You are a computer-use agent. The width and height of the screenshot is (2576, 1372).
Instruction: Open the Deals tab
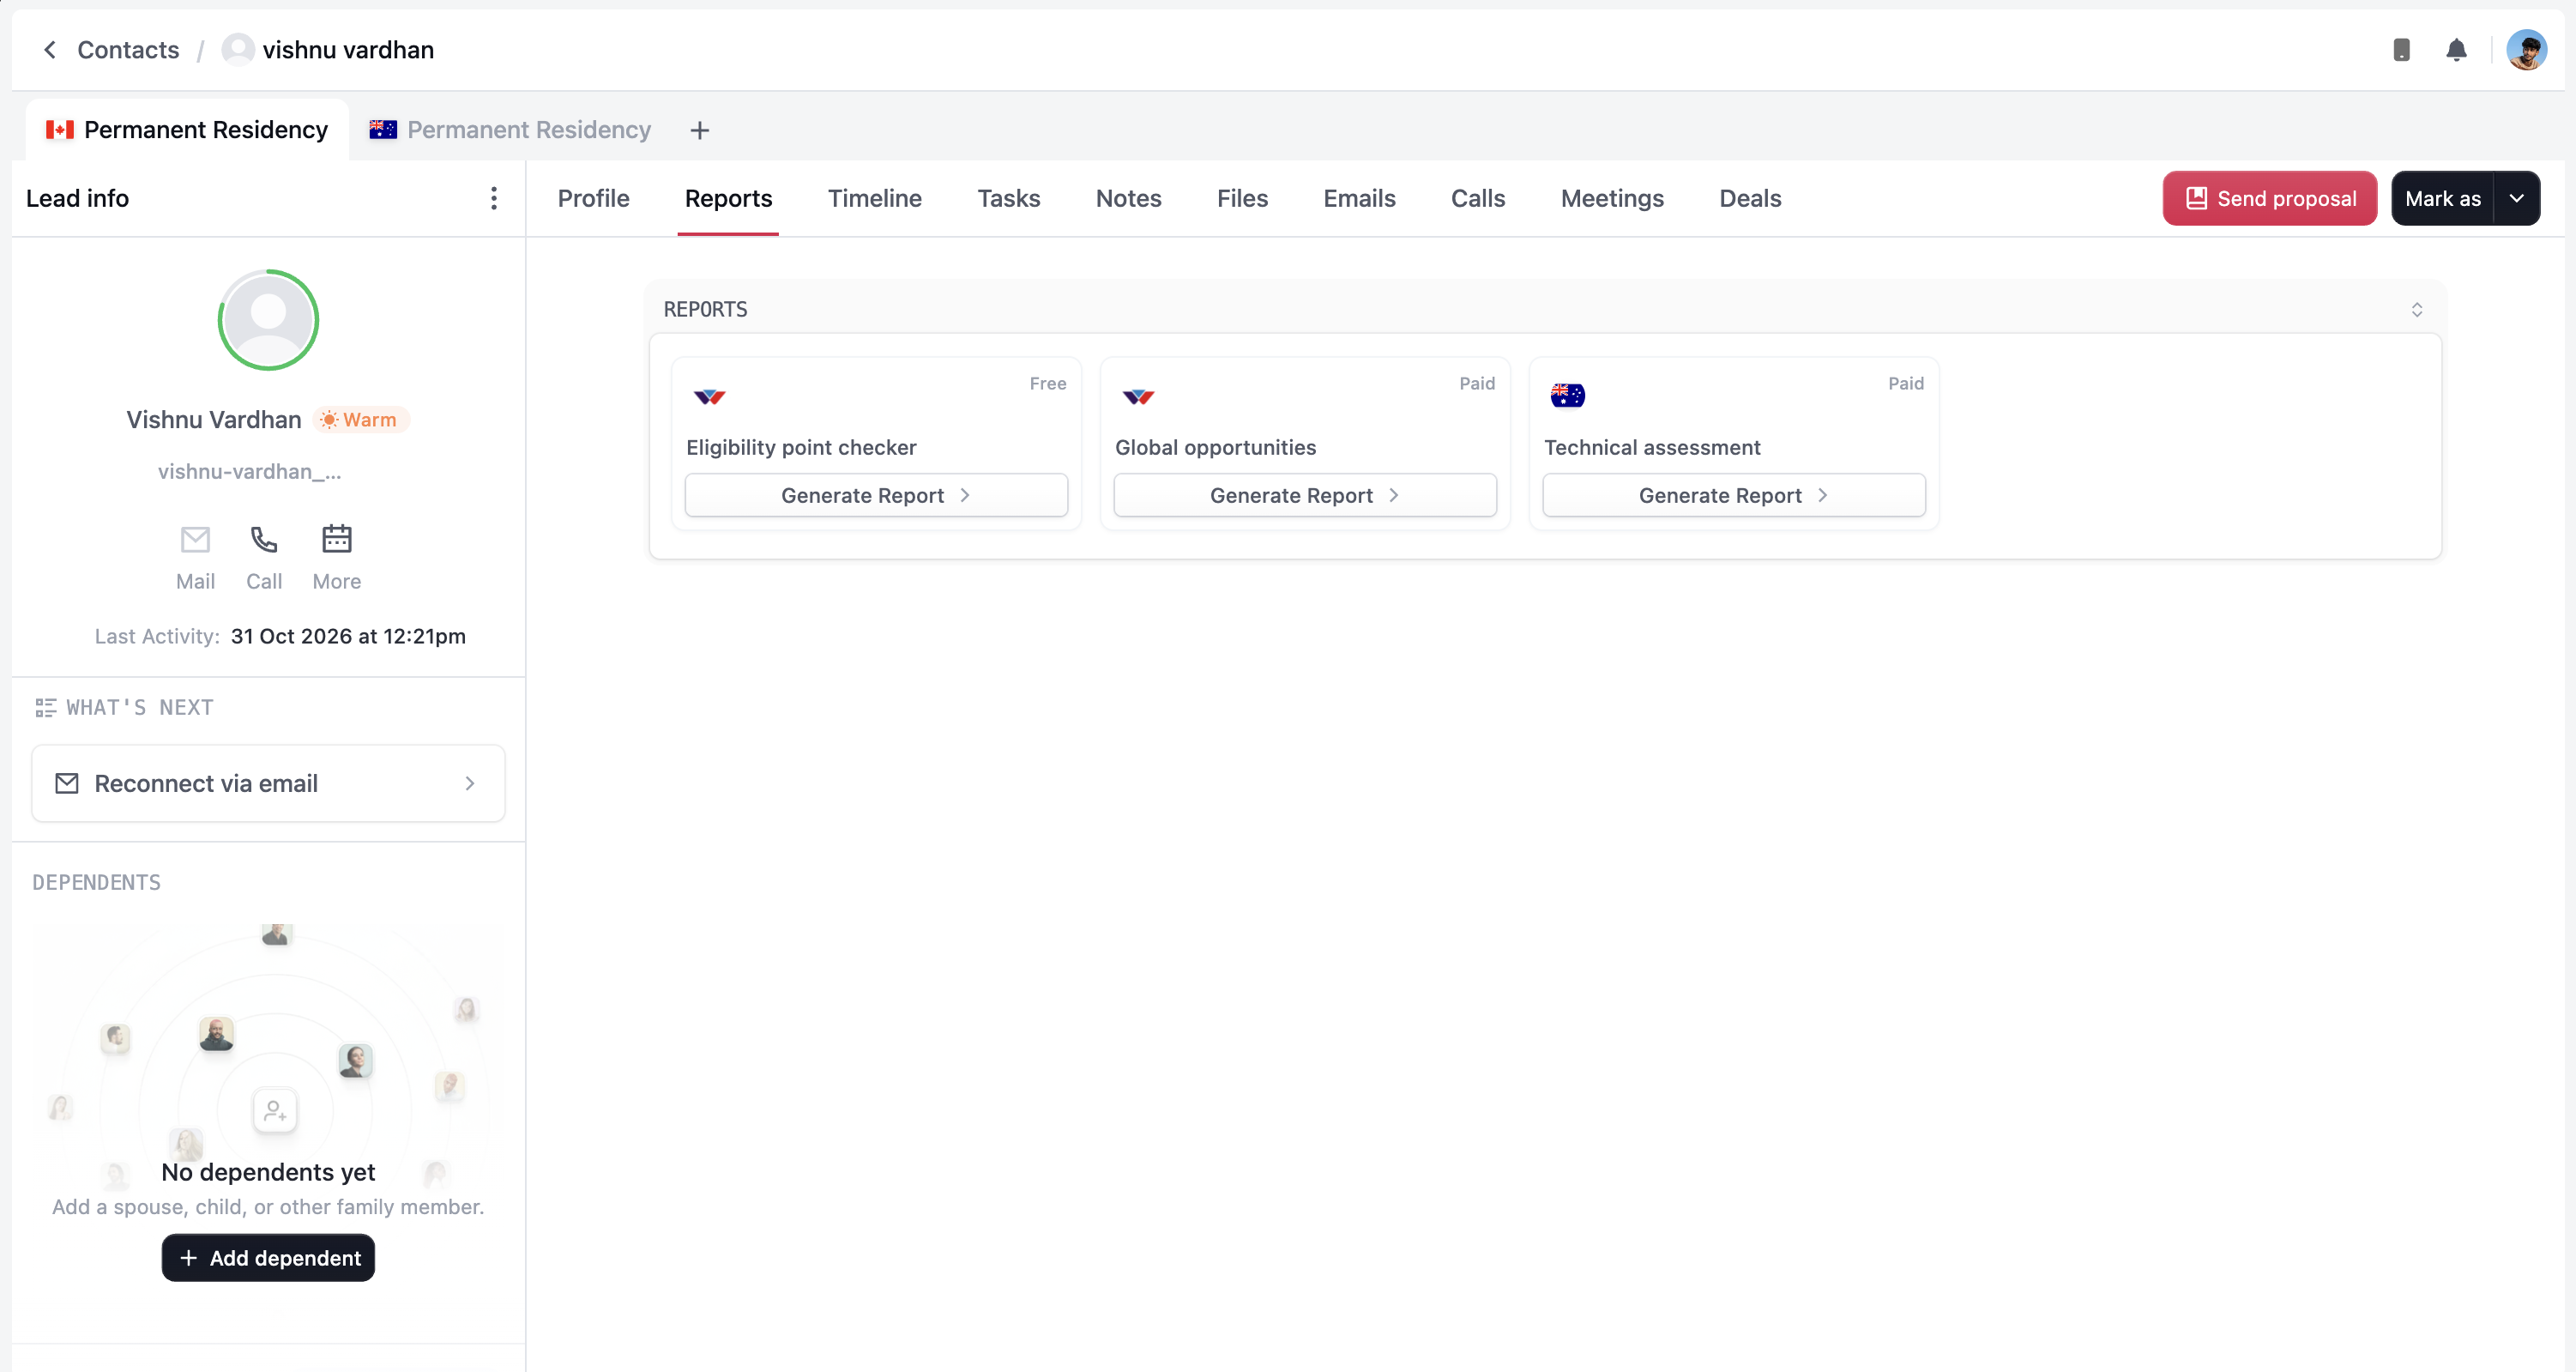coord(1750,198)
